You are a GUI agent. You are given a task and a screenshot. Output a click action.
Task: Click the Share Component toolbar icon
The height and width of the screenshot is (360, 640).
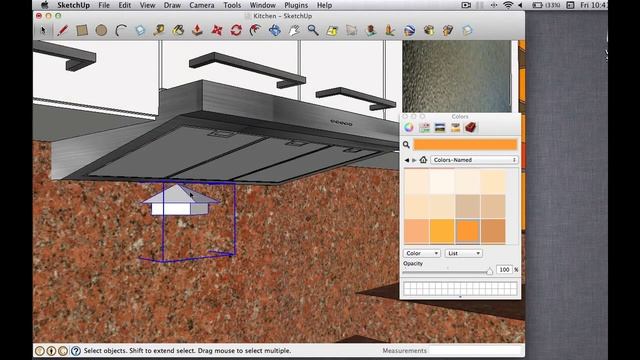(x=467, y=30)
